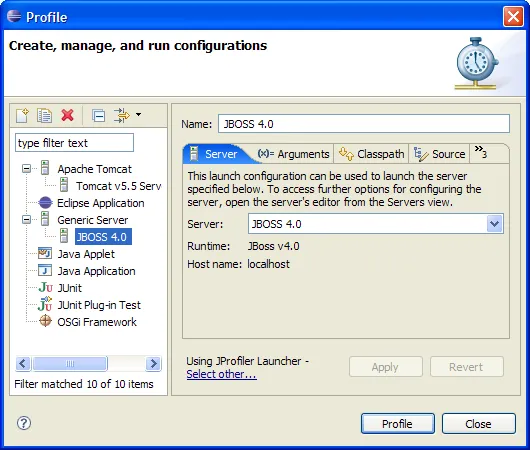This screenshot has height=450, width=530.
Task: Click the OSGi Framework icon
Action: click(45, 321)
